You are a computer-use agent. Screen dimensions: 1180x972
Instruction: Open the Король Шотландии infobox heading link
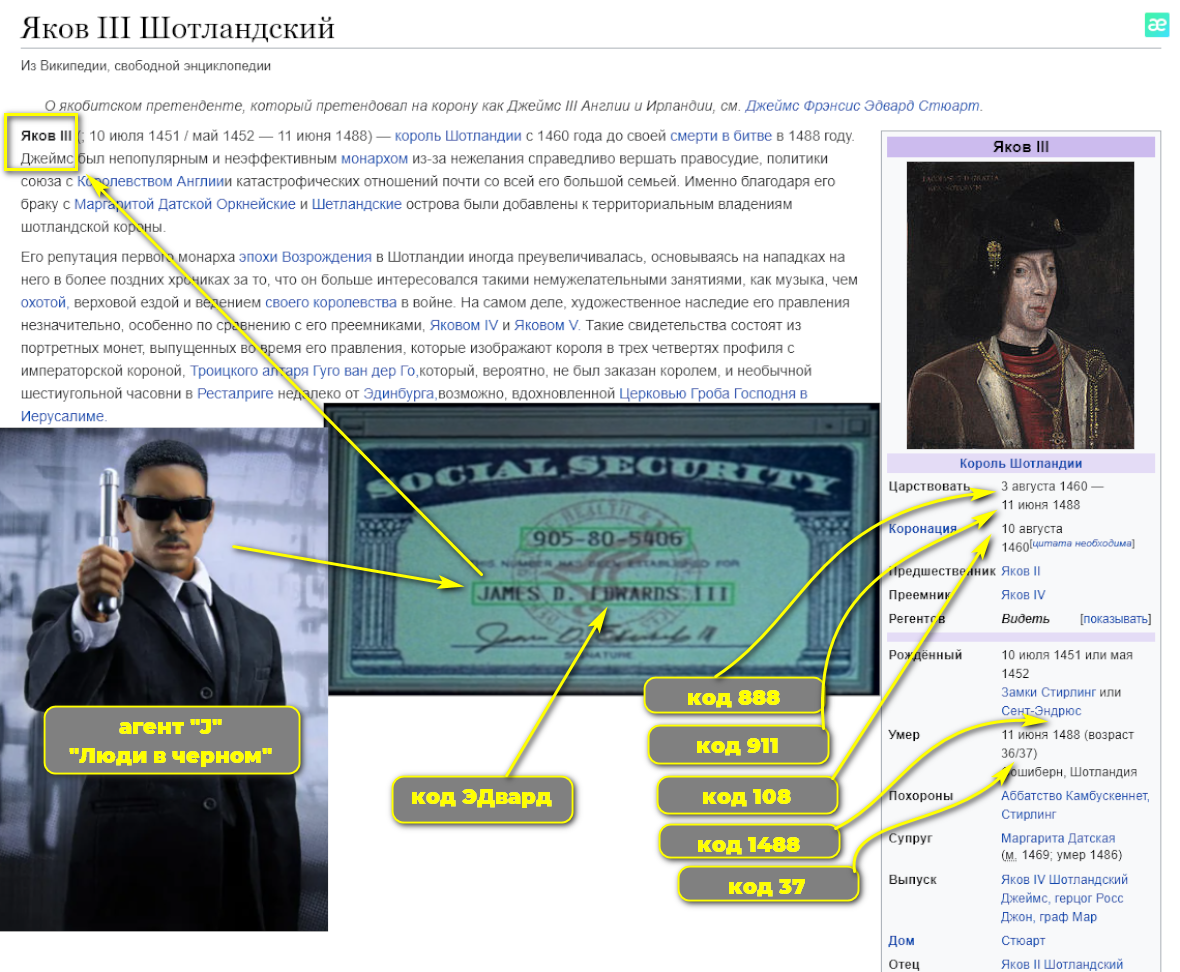(1020, 463)
